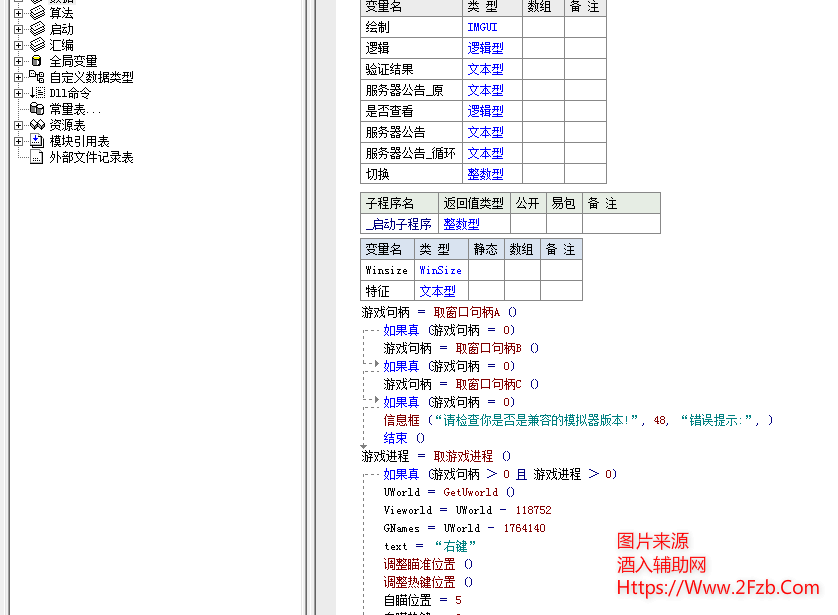
Task: Expand the 模块引用表 tree node
Action: tap(18, 141)
